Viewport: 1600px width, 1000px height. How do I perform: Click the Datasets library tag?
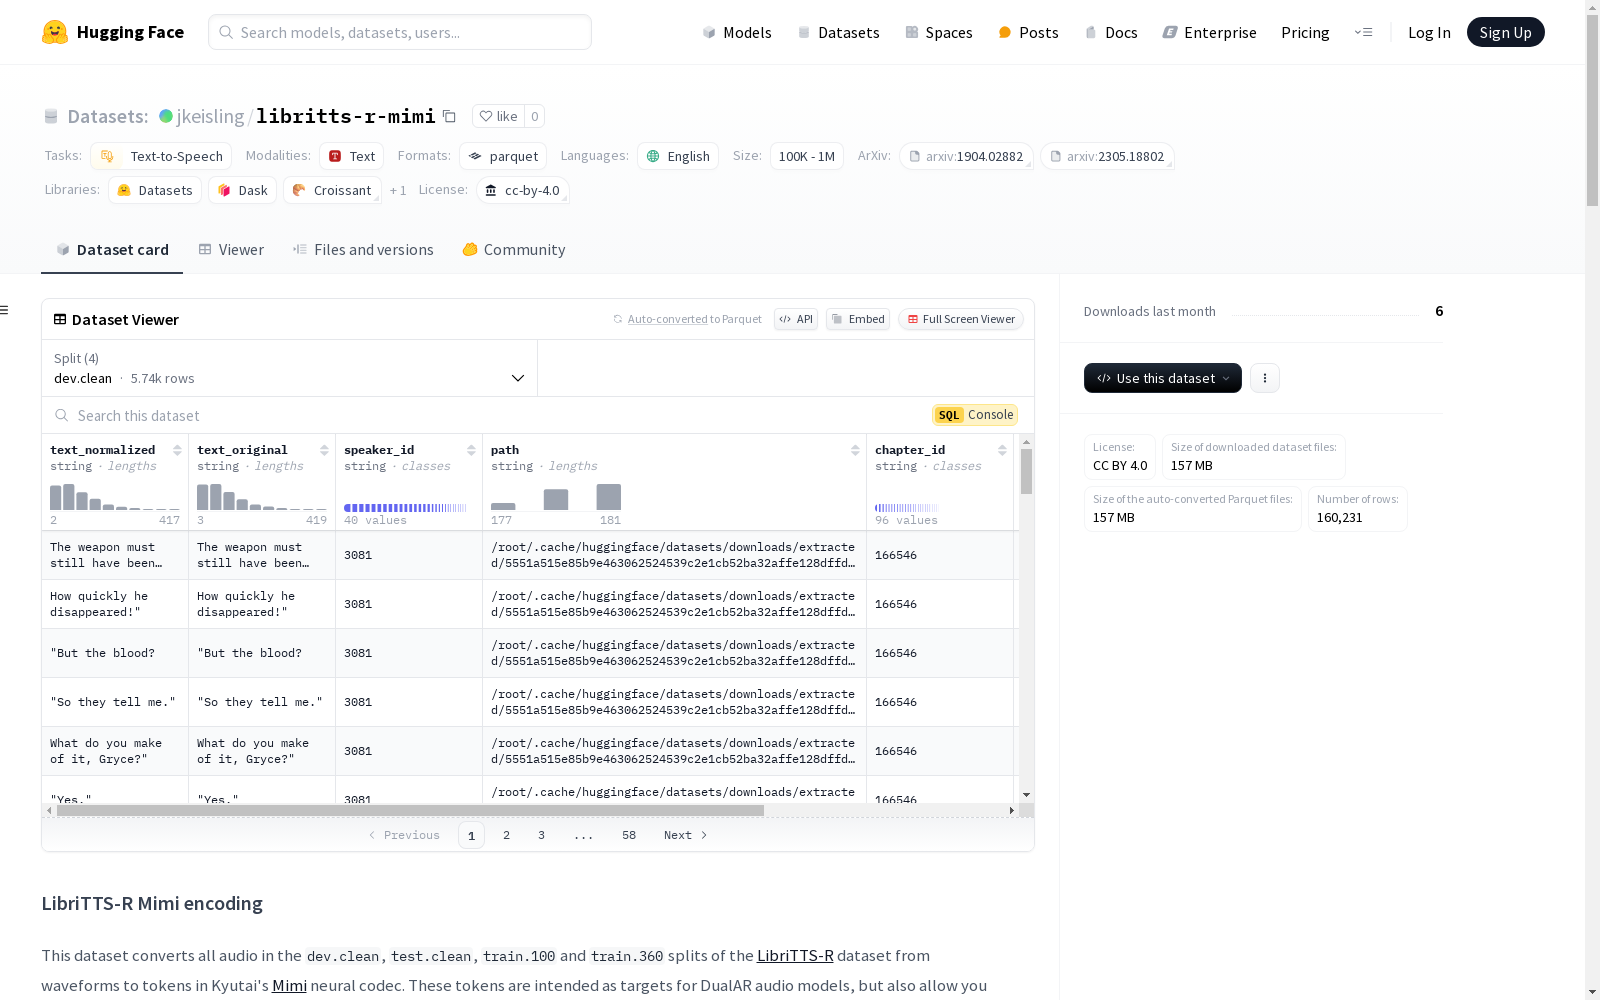click(x=155, y=190)
